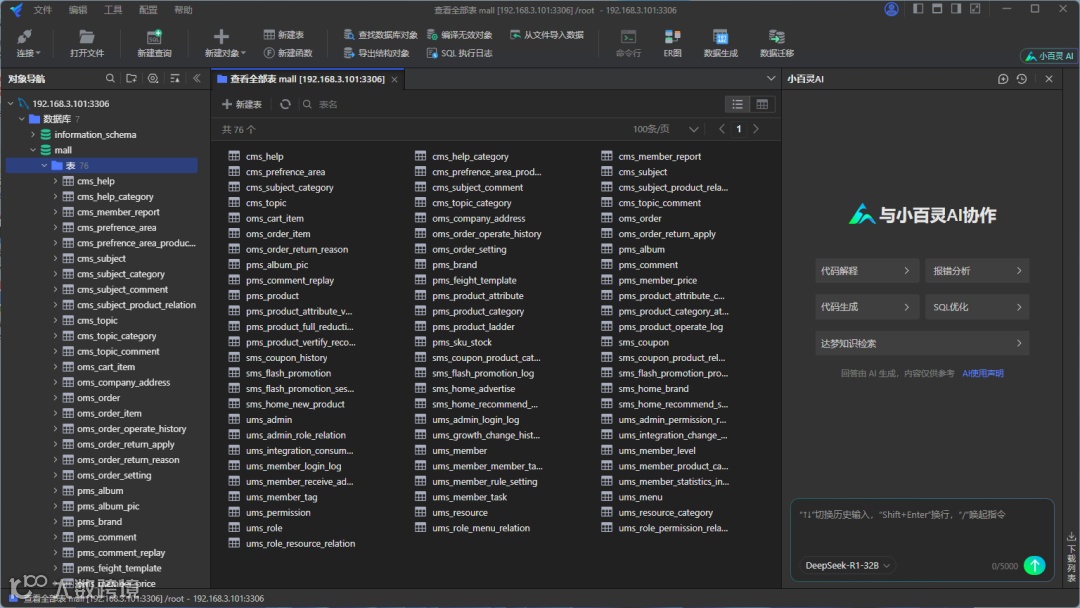This screenshot has width=1080, height=608.
Task: Launch the 数据生成 data generator
Action: click(720, 43)
